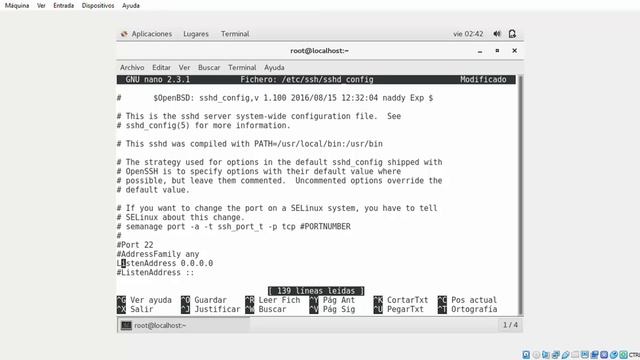Click the notification icon next to the volume
This screenshot has width=640, height=360.
tap(512, 34)
